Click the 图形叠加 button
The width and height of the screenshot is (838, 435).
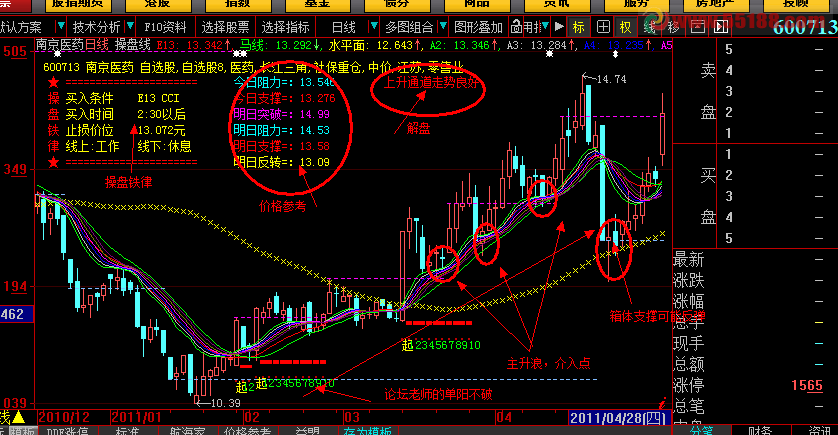point(478,27)
